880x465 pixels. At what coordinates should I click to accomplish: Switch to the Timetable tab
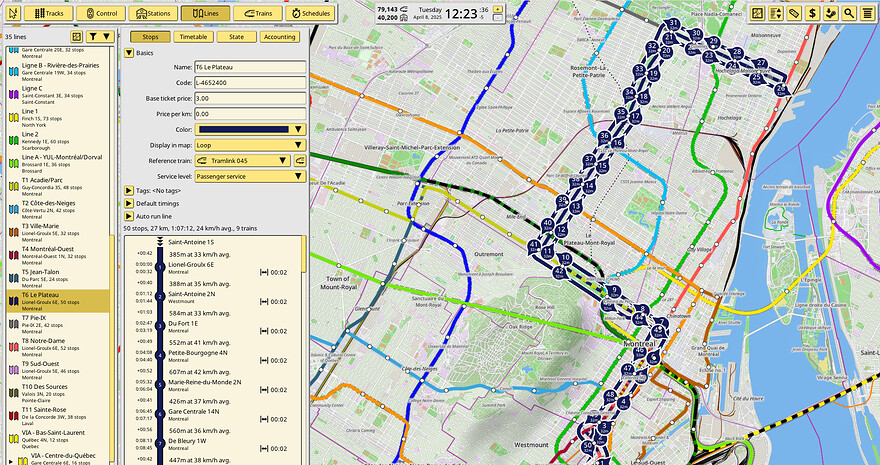[x=193, y=37]
